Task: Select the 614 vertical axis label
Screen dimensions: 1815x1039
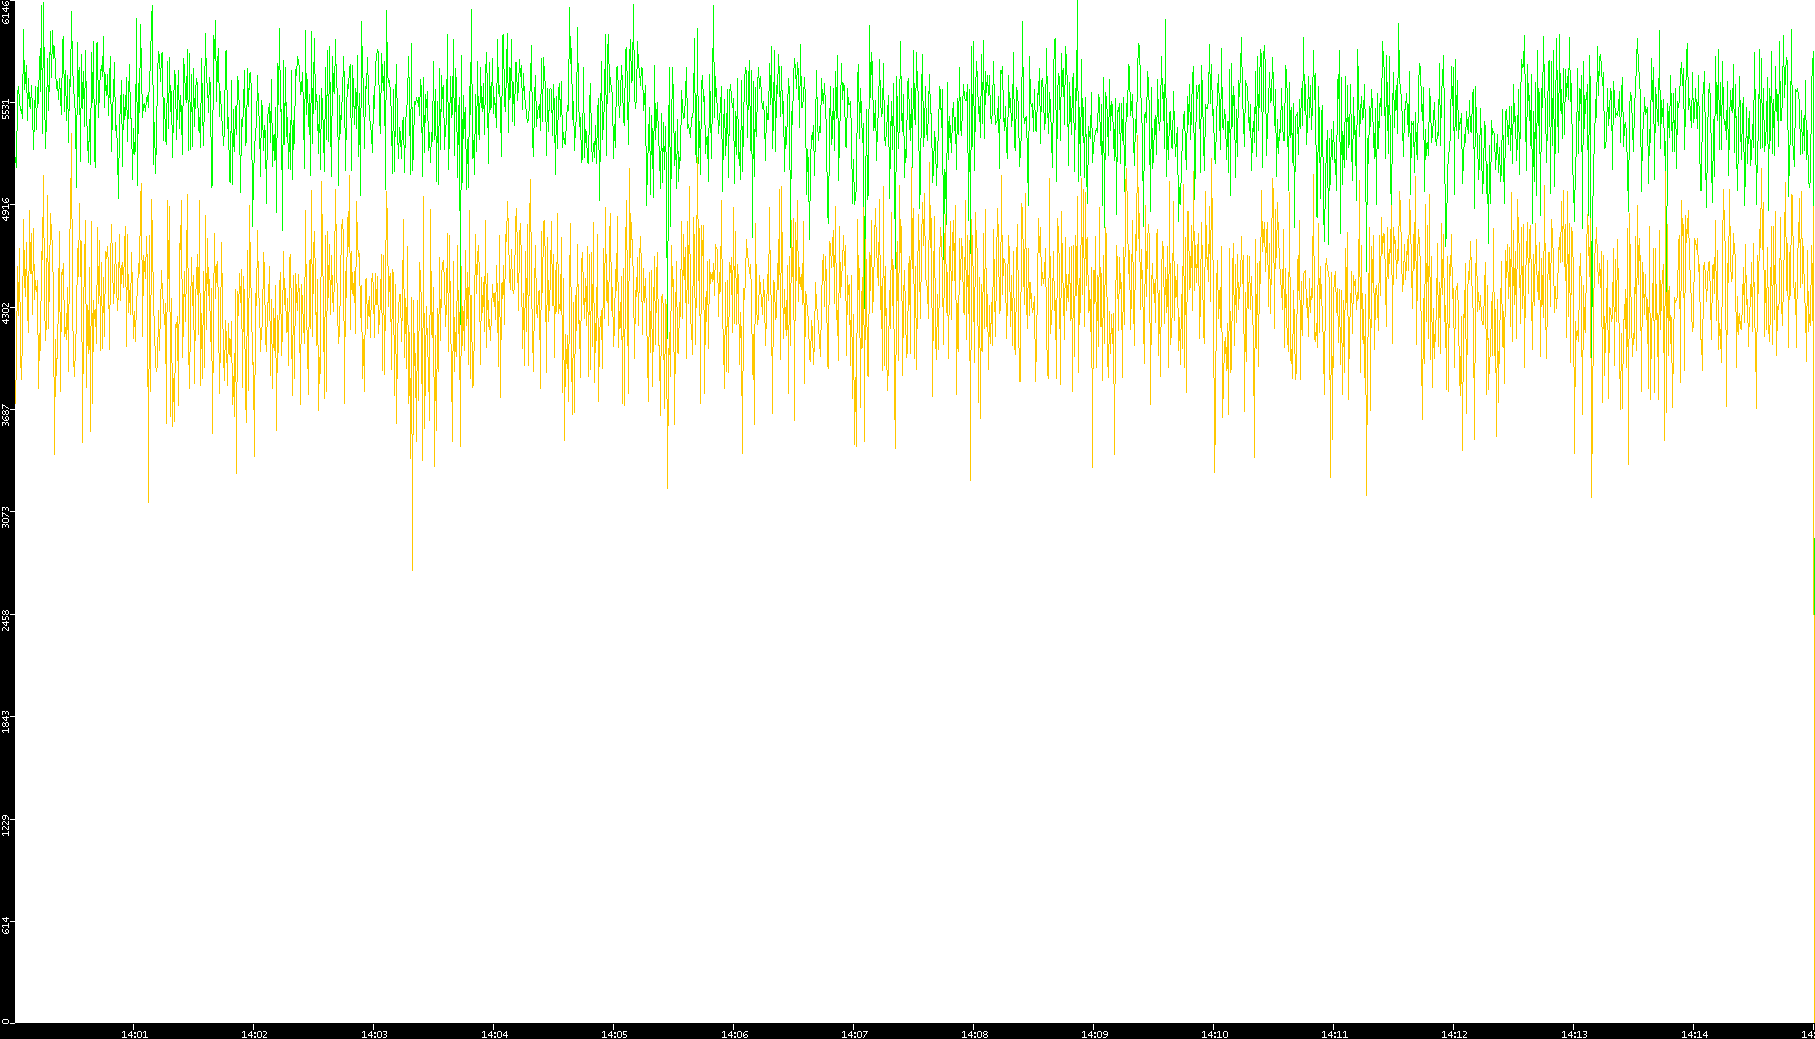Action: pos(7,926)
